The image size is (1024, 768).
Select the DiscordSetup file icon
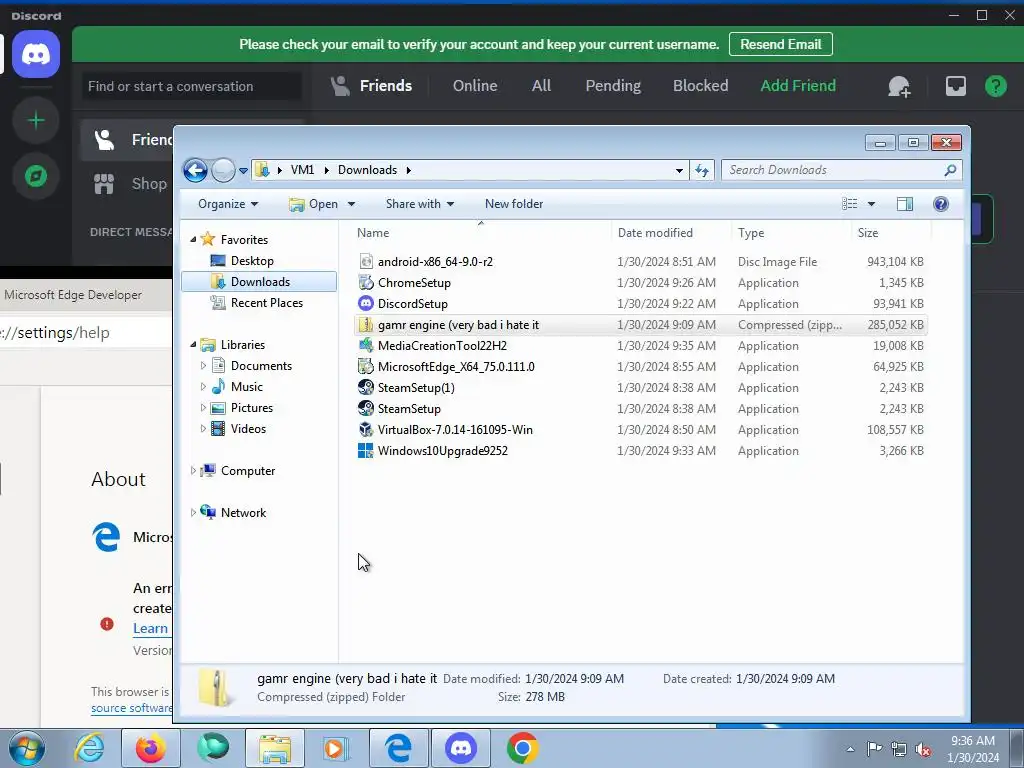pos(366,303)
